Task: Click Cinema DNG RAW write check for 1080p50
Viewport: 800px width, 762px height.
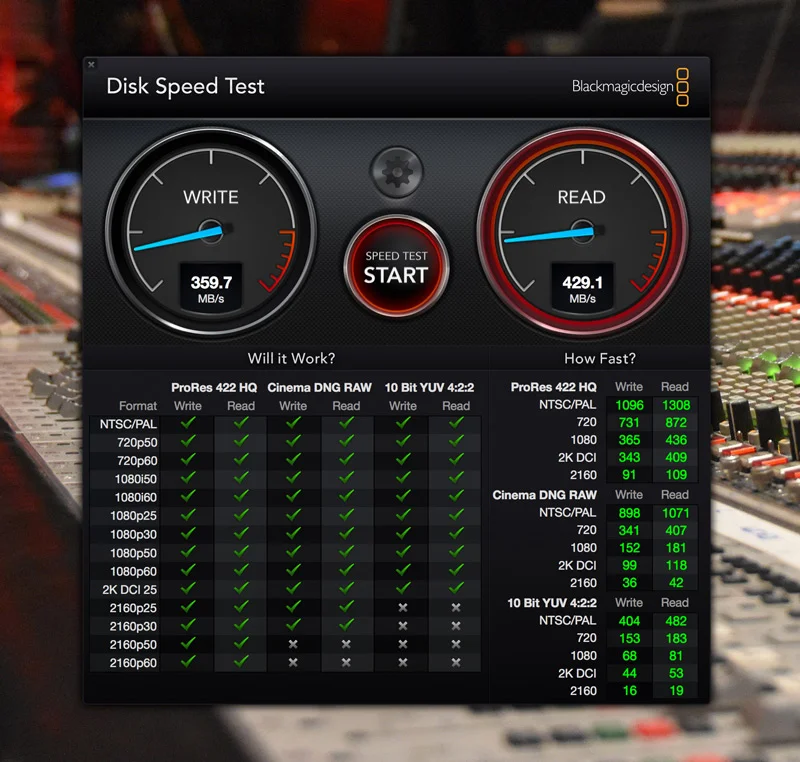Action: click(293, 552)
